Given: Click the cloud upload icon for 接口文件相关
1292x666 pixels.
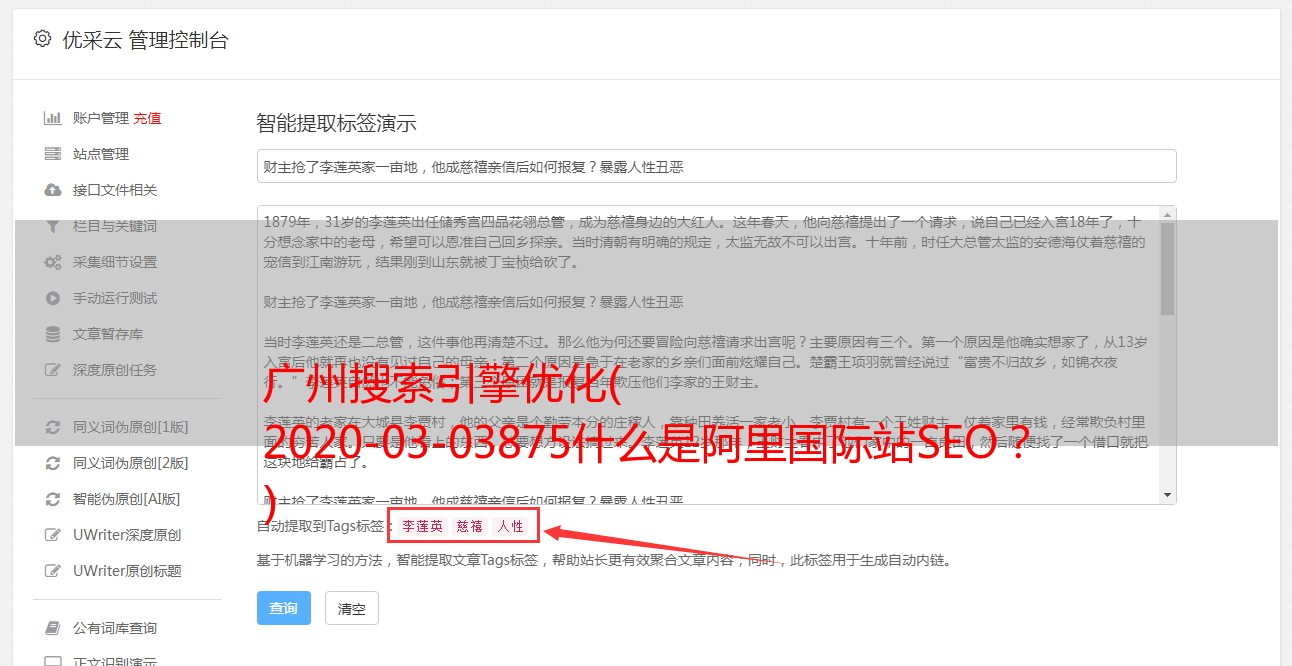Looking at the screenshot, I should (53, 190).
